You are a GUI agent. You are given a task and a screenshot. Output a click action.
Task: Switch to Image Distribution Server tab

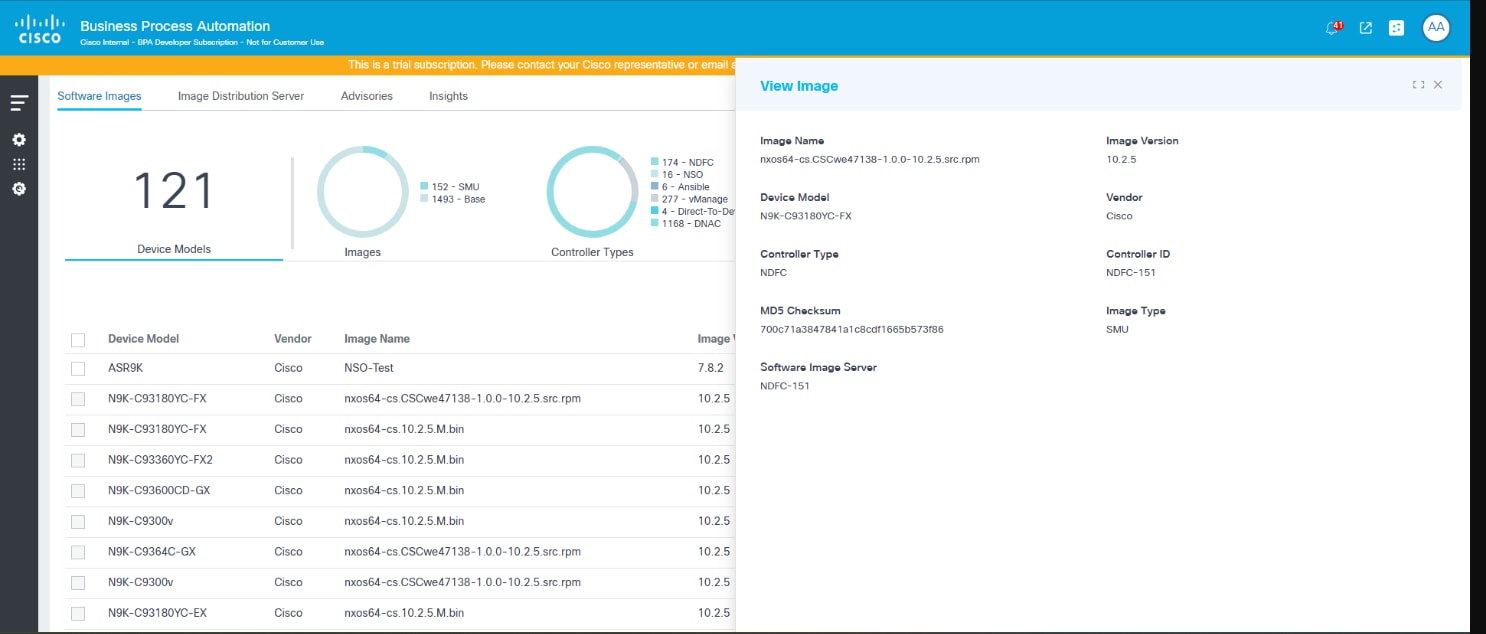[x=241, y=96]
